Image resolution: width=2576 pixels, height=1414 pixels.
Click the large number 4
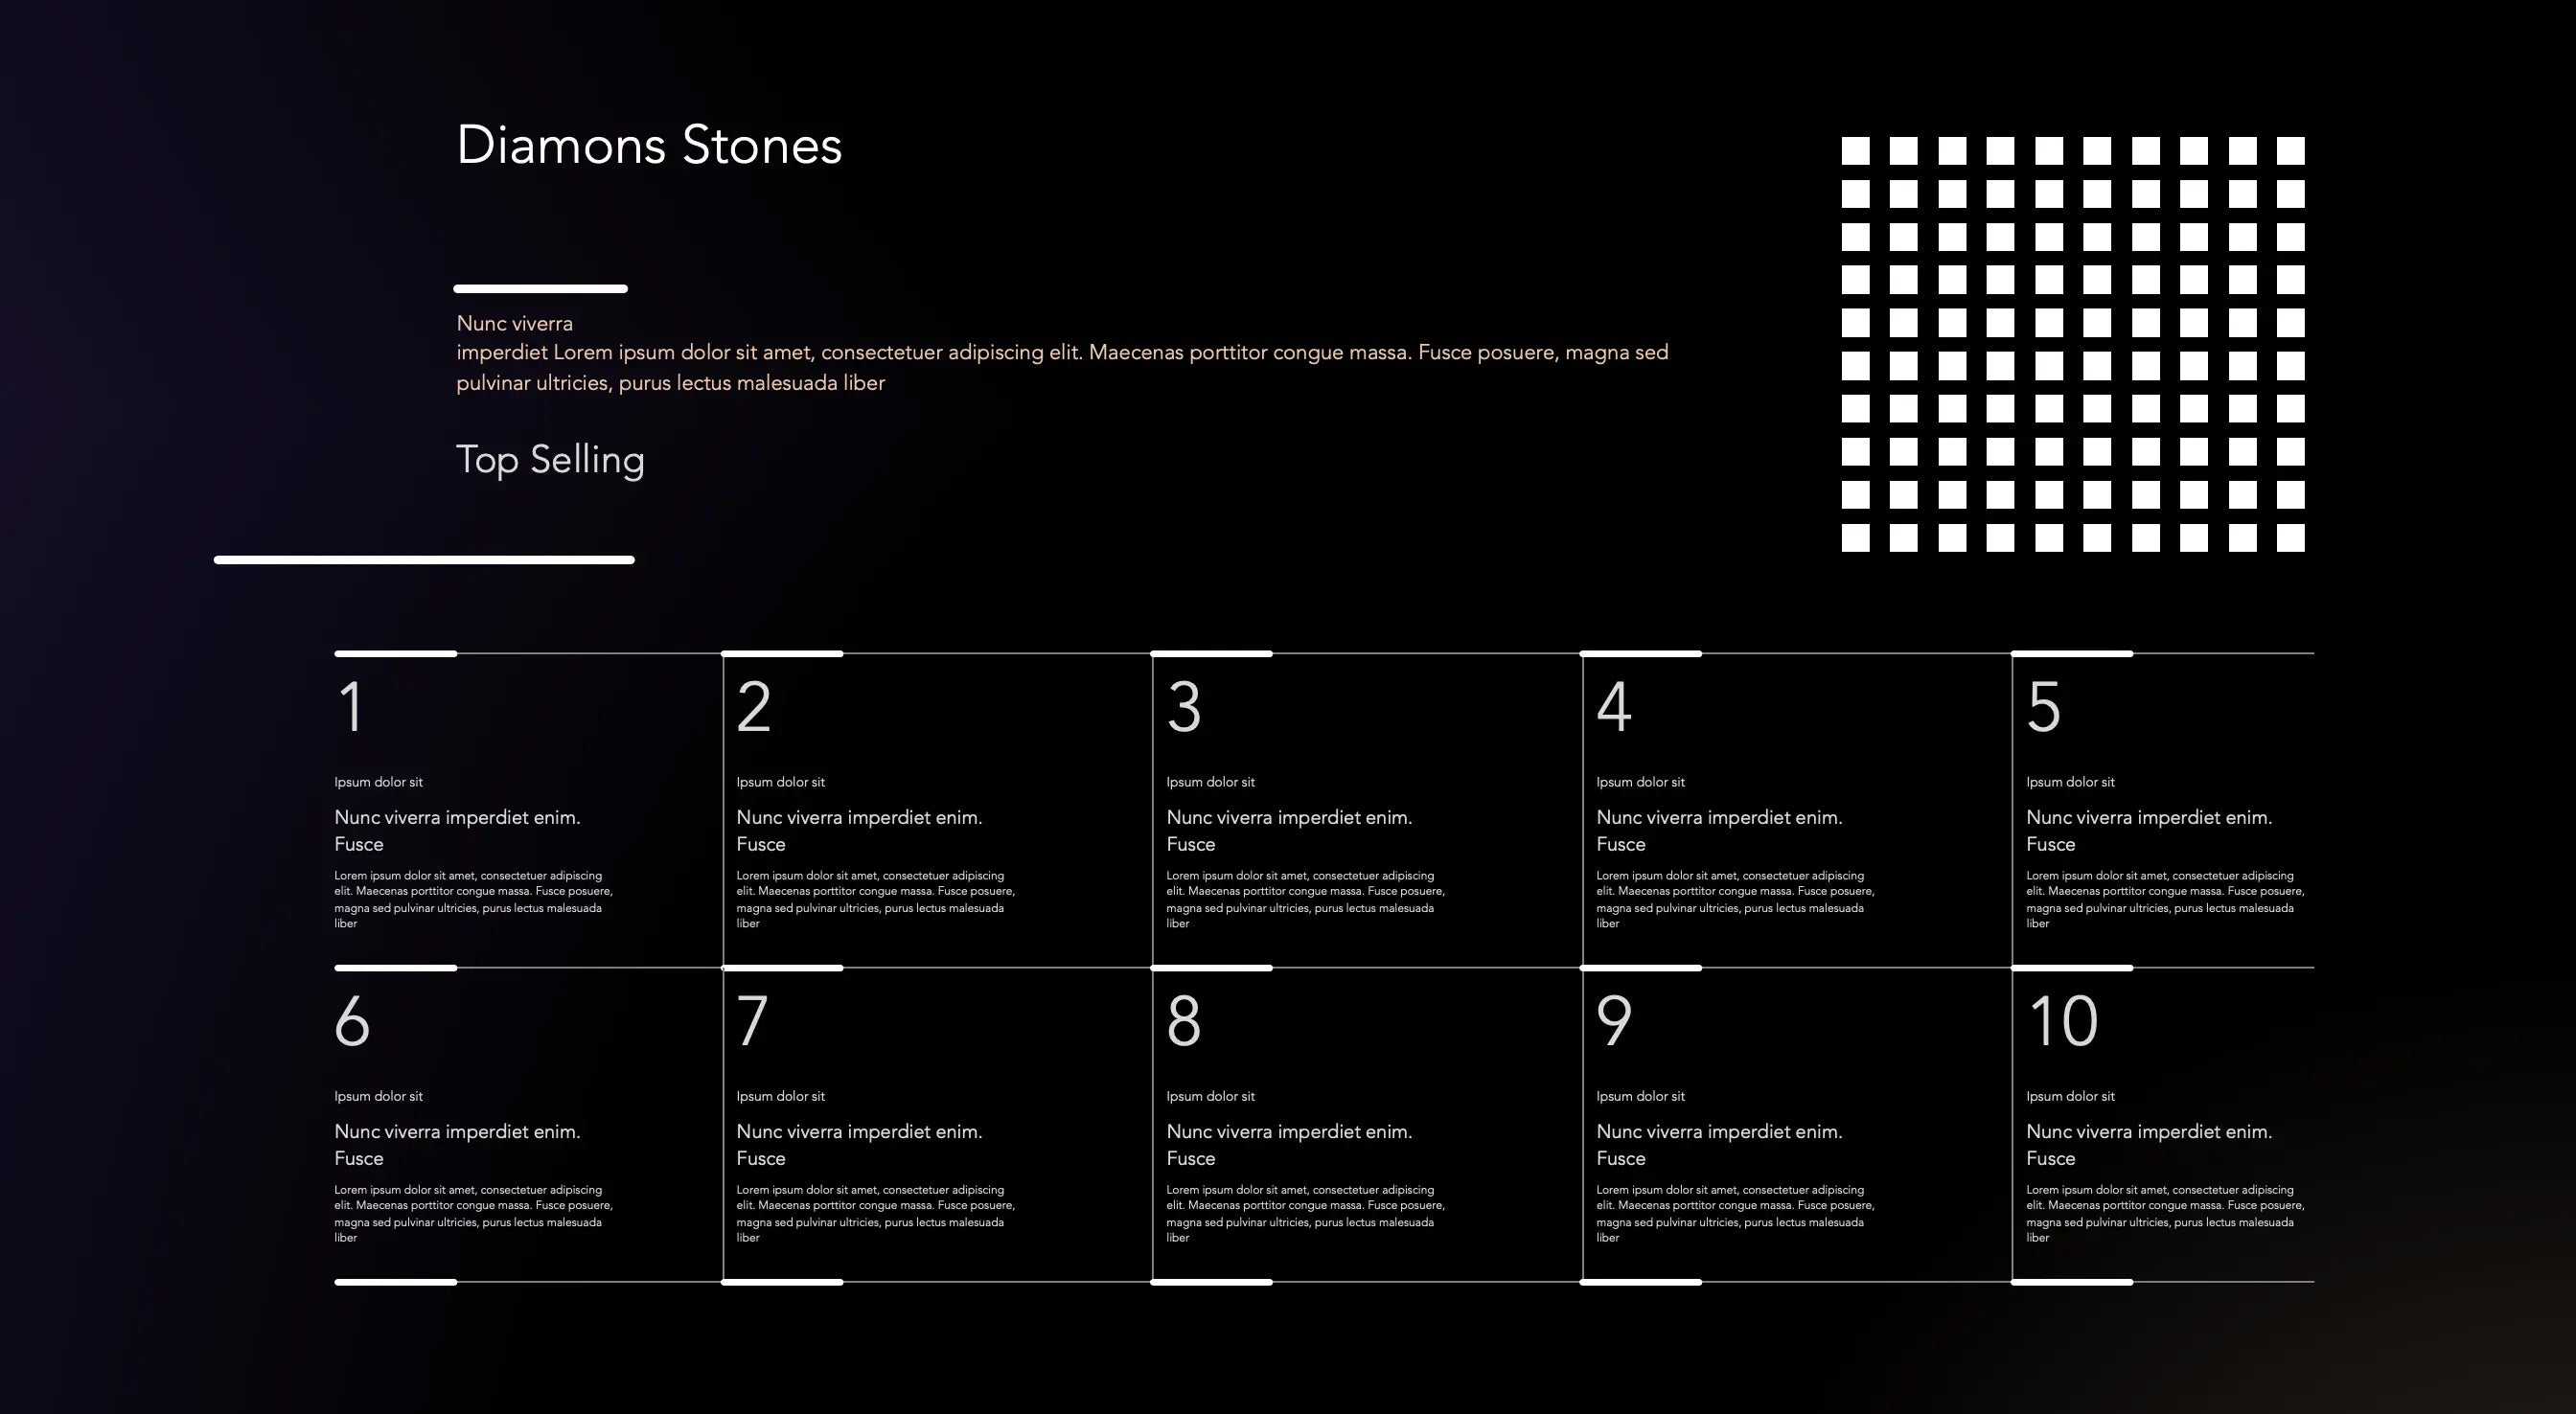(x=1614, y=707)
